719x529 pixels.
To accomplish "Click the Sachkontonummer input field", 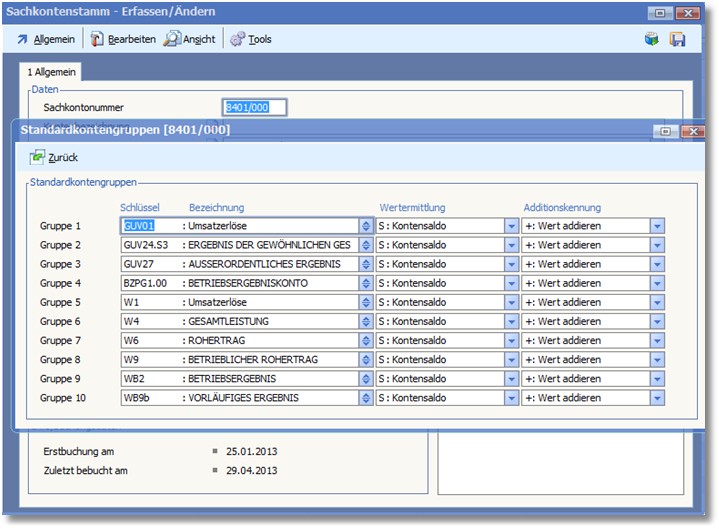I will tap(254, 107).
